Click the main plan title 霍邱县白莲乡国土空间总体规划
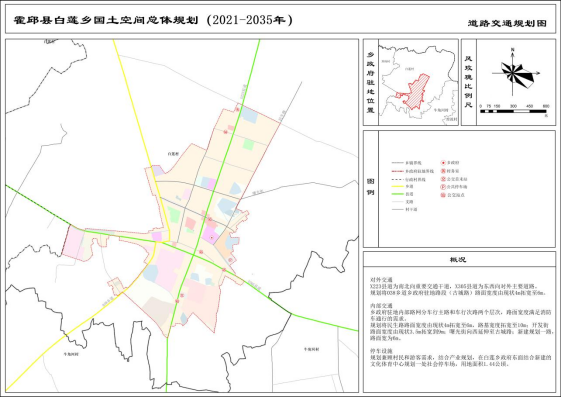Image resolution: width=561 pixels, height=397 pixels. pos(106,20)
